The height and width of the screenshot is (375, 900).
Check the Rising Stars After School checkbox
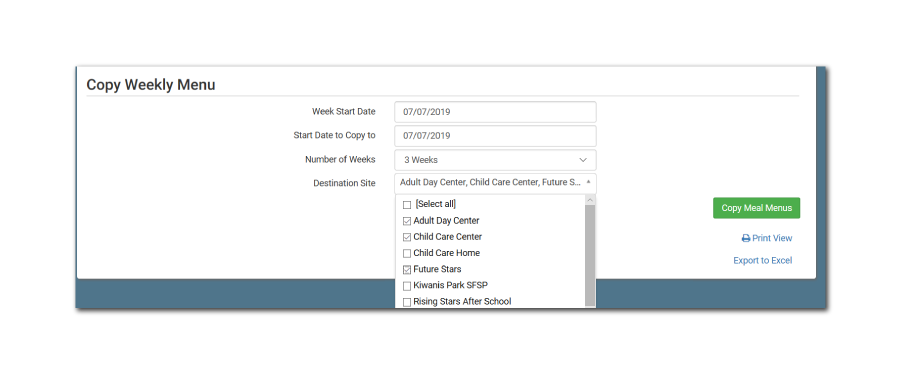point(407,301)
